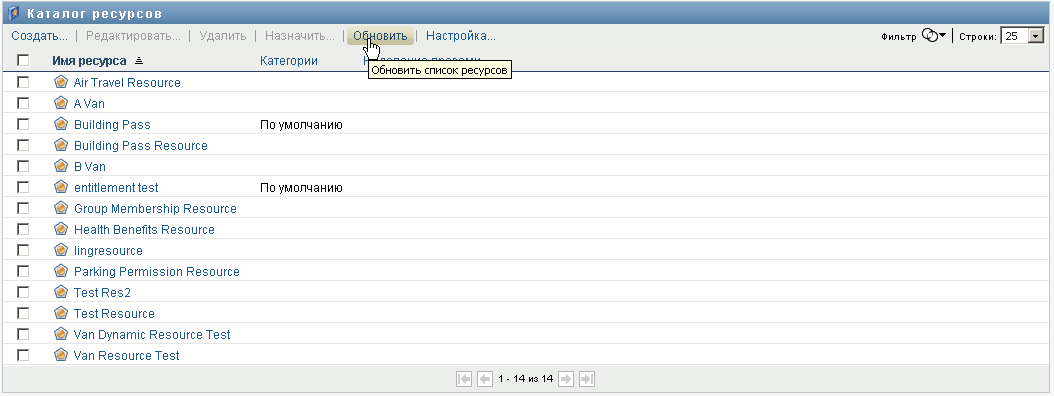Click the A Van resource icon
This screenshot has width=1054, height=396.
pyautogui.click(x=61, y=103)
